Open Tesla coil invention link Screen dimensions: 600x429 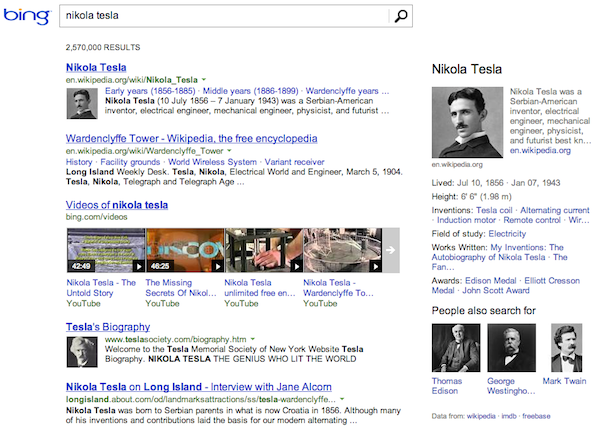[494, 210]
